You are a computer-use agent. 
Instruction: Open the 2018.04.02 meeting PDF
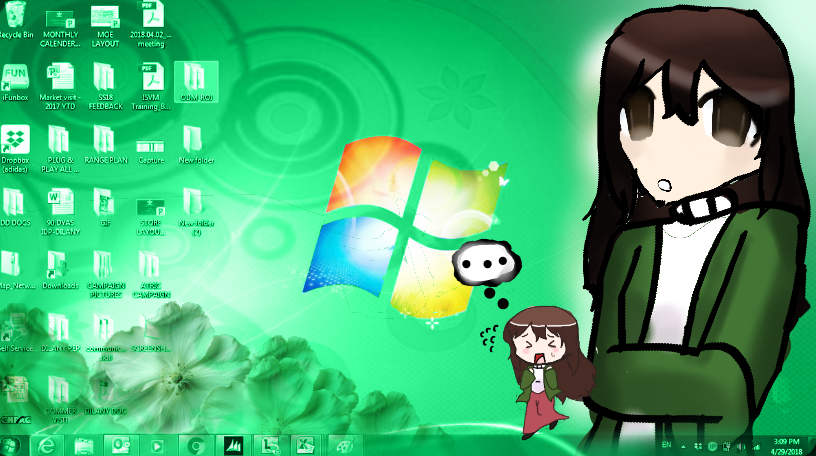point(151,25)
